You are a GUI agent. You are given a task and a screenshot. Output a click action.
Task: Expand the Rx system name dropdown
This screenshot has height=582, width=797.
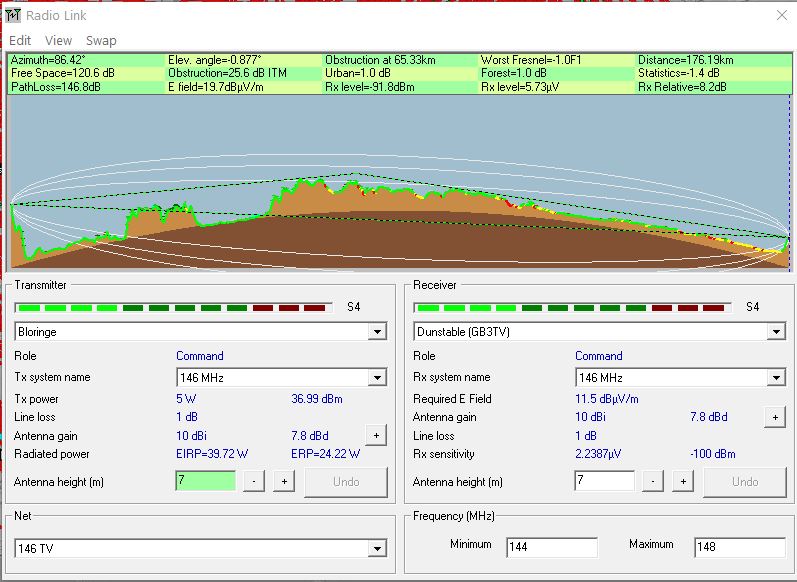776,378
